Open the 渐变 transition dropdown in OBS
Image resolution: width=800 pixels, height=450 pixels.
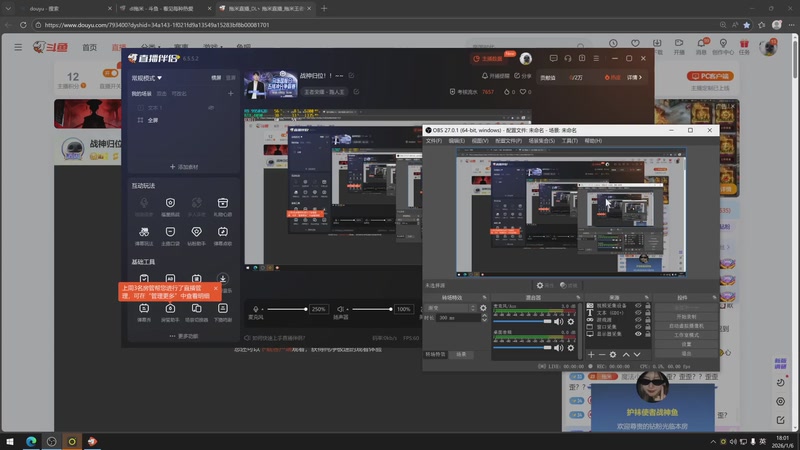[451, 308]
